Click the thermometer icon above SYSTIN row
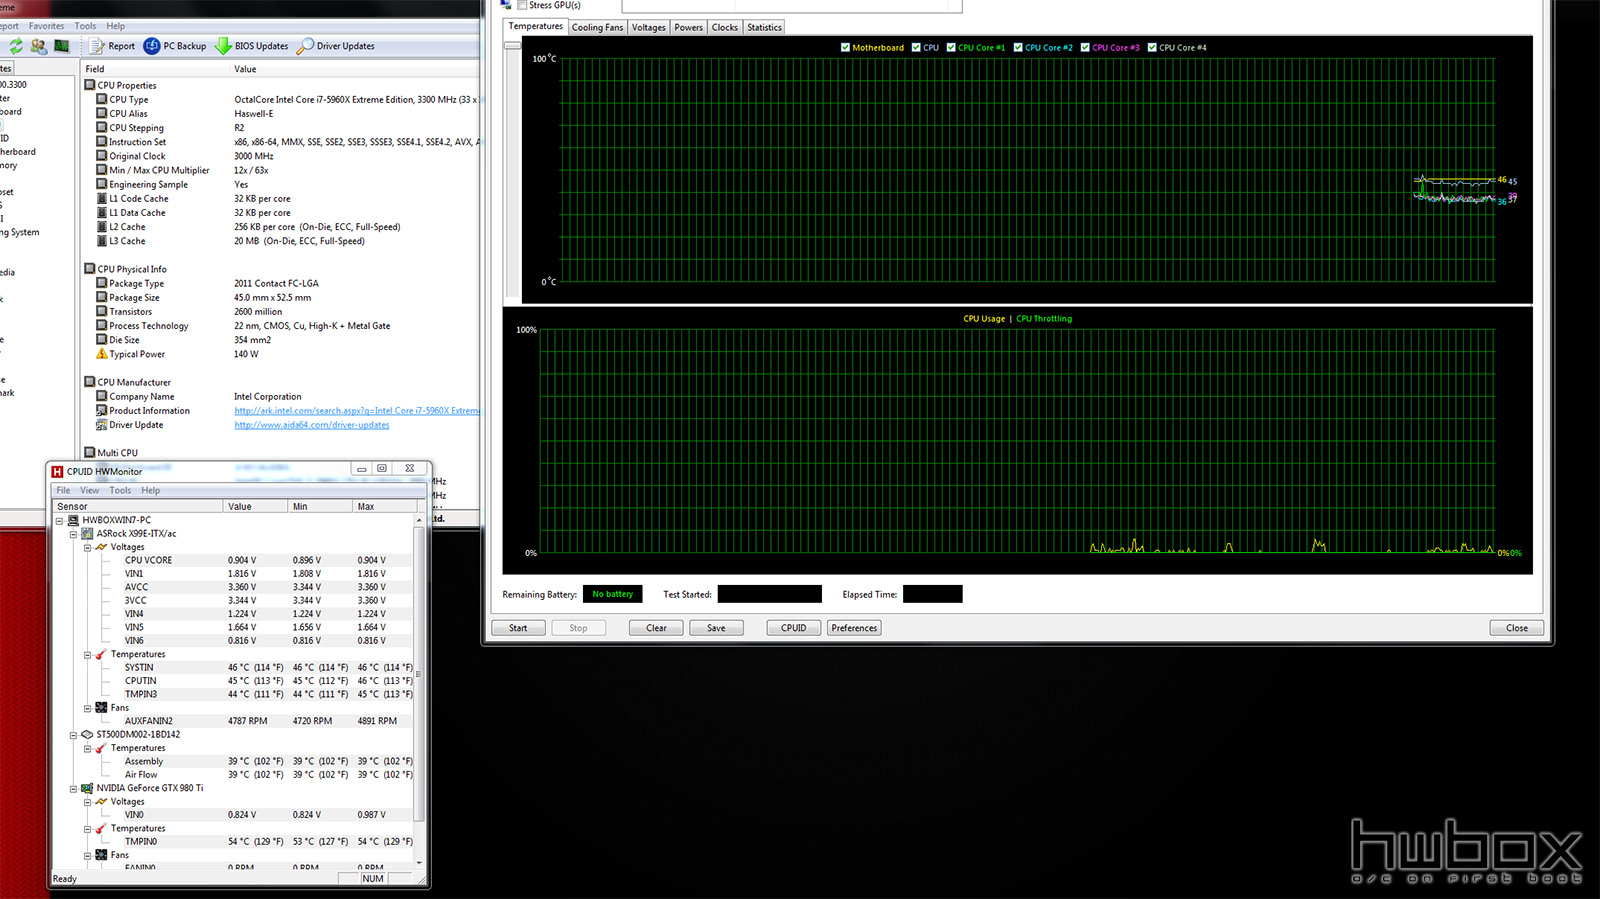The image size is (1600, 899). [101, 654]
